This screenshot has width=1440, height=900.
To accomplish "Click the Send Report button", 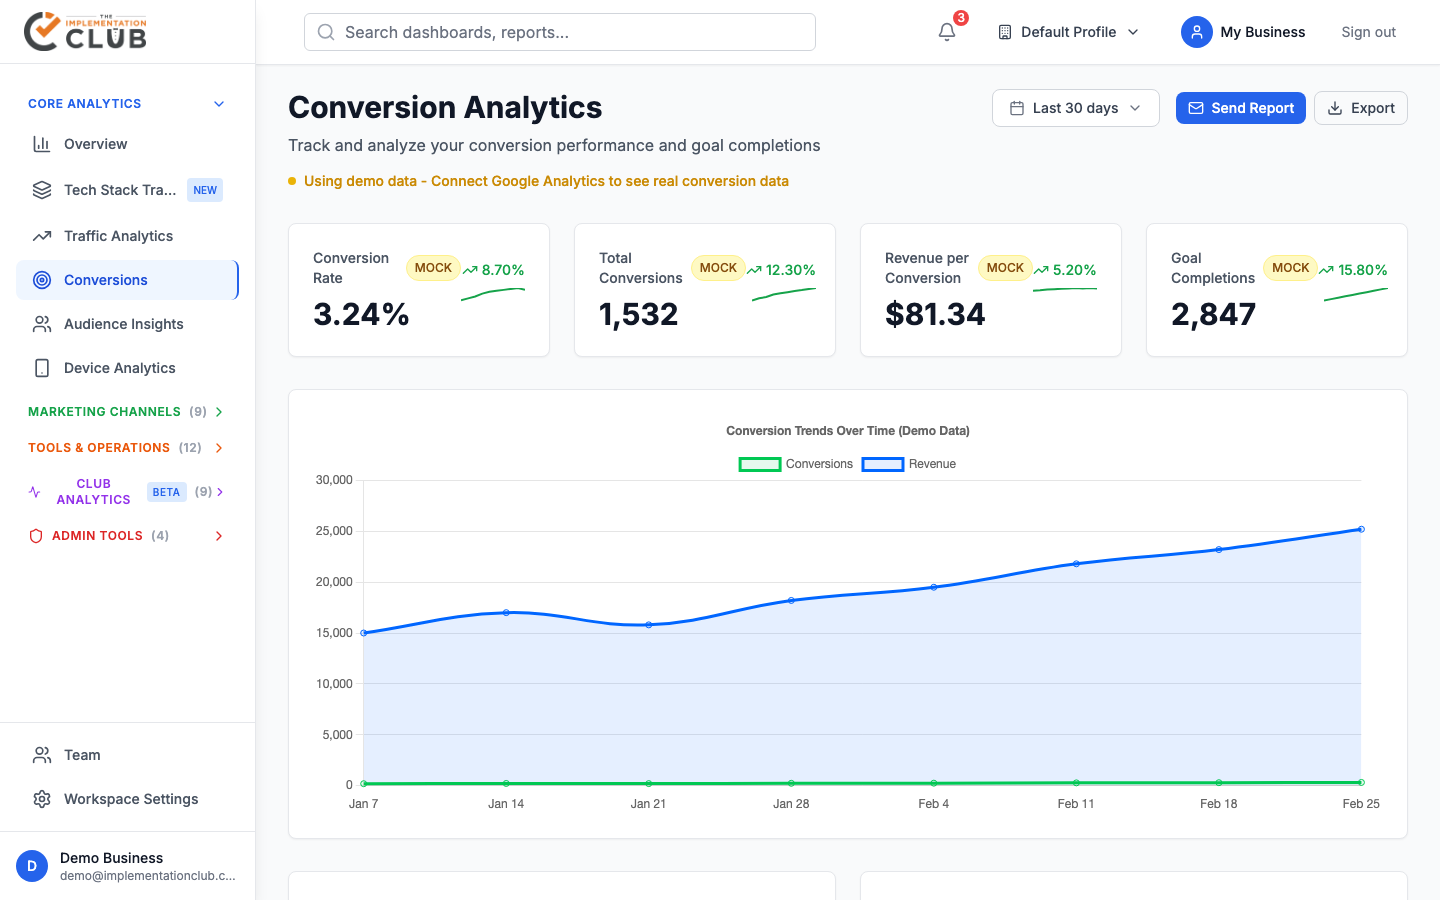I will pos(1240,108).
